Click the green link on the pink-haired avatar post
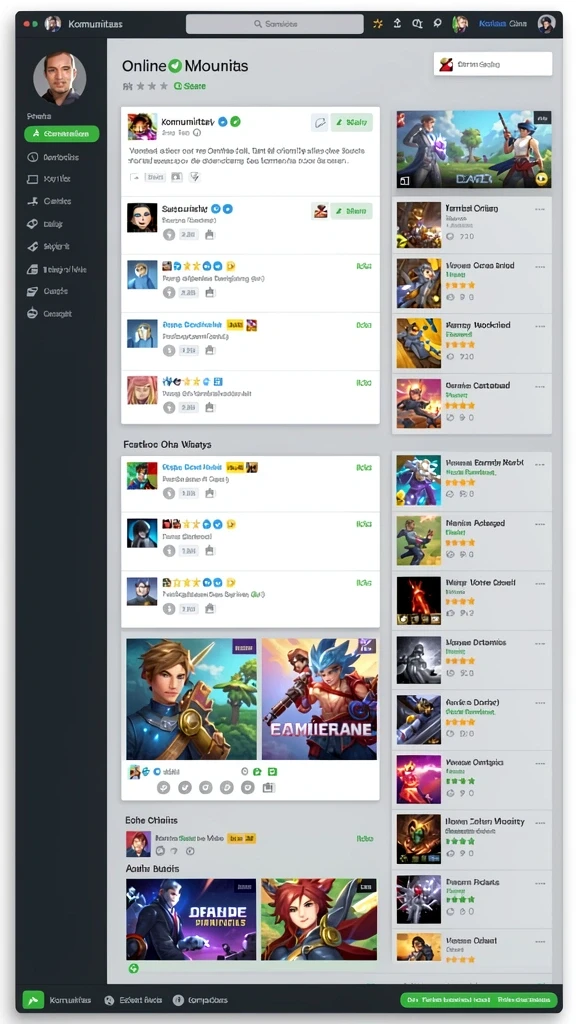Image resolution: width=576 pixels, height=1024 pixels. click(x=364, y=383)
